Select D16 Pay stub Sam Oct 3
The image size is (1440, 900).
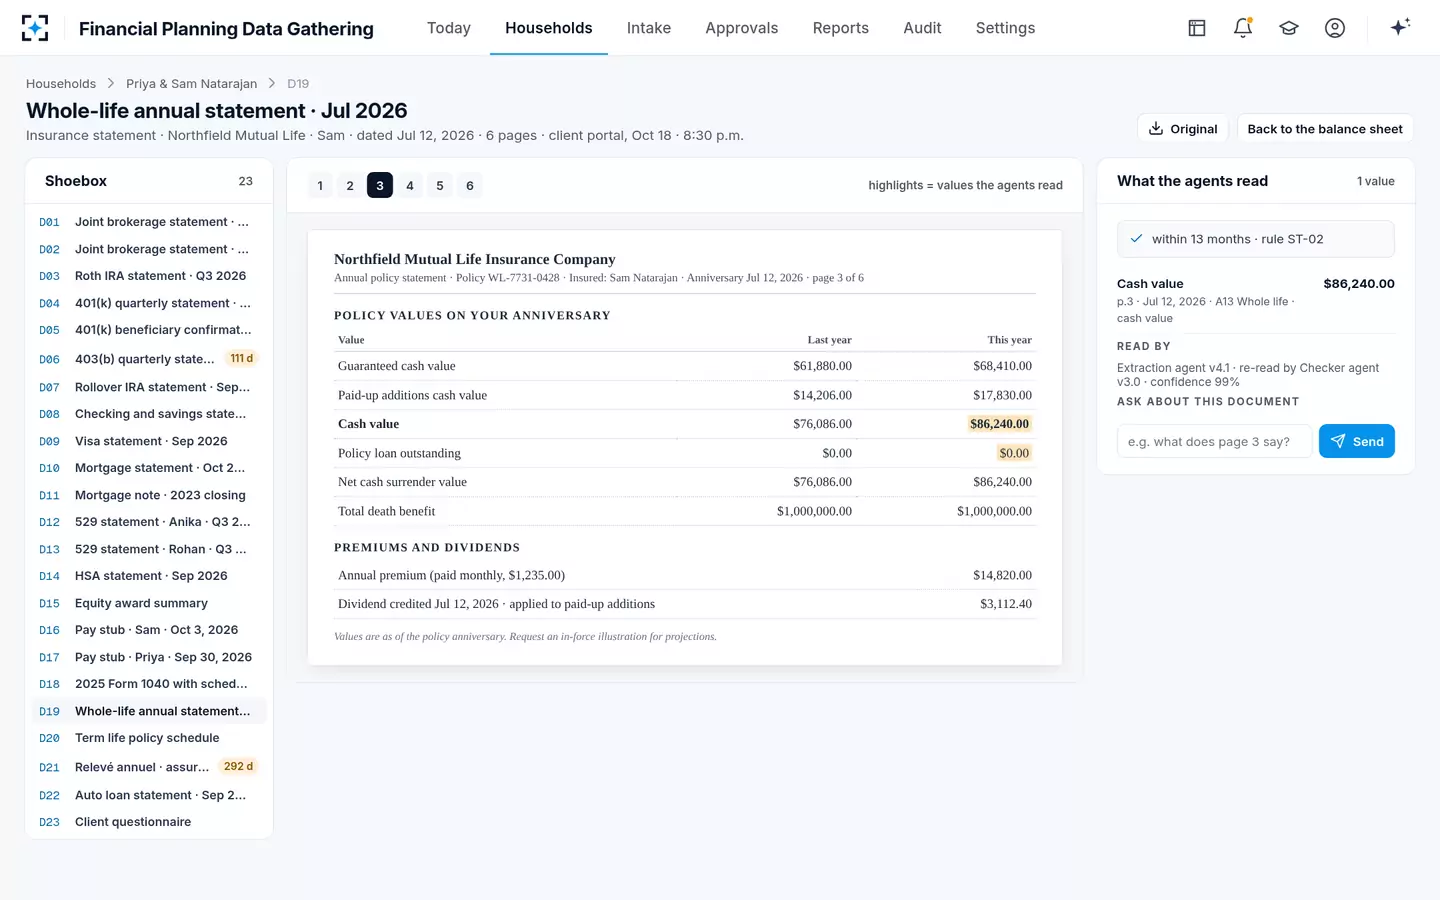(149, 630)
